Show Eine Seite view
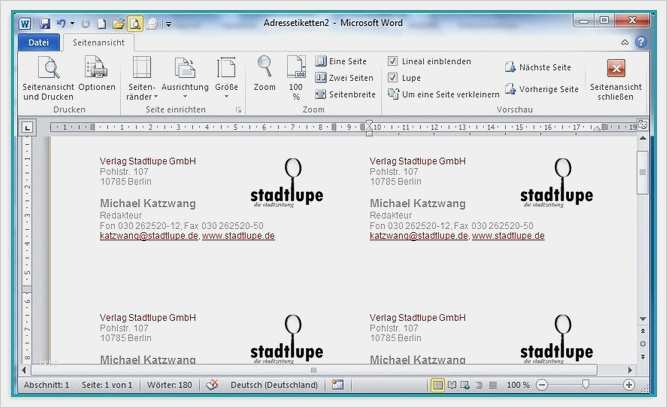Image resolution: width=667 pixels, height=408 pixels. point(341,61)
